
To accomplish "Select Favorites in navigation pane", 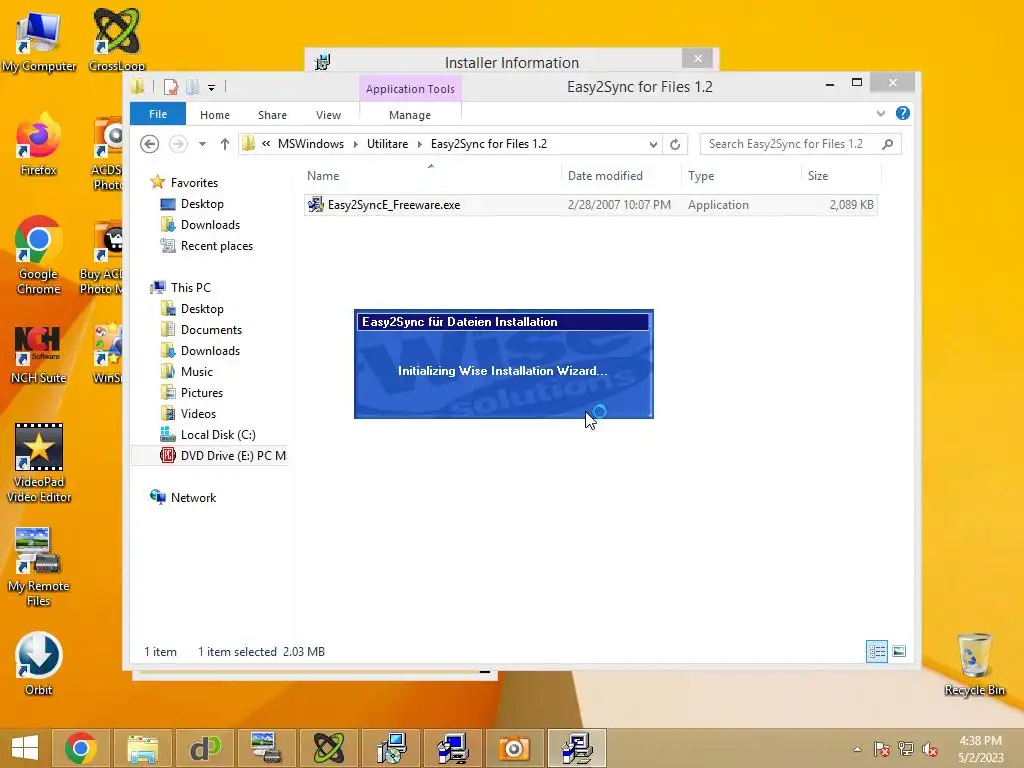I will tap(194, 183).
